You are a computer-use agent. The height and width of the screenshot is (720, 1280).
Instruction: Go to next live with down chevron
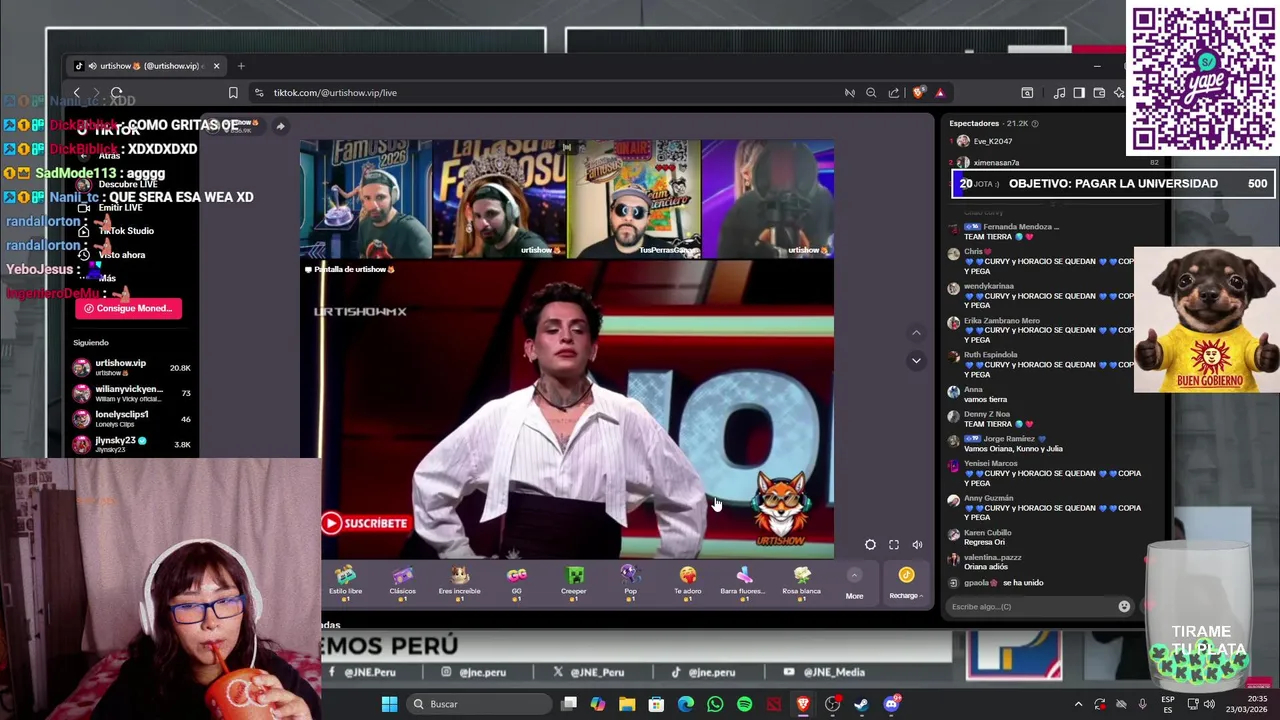click(916, 360)
